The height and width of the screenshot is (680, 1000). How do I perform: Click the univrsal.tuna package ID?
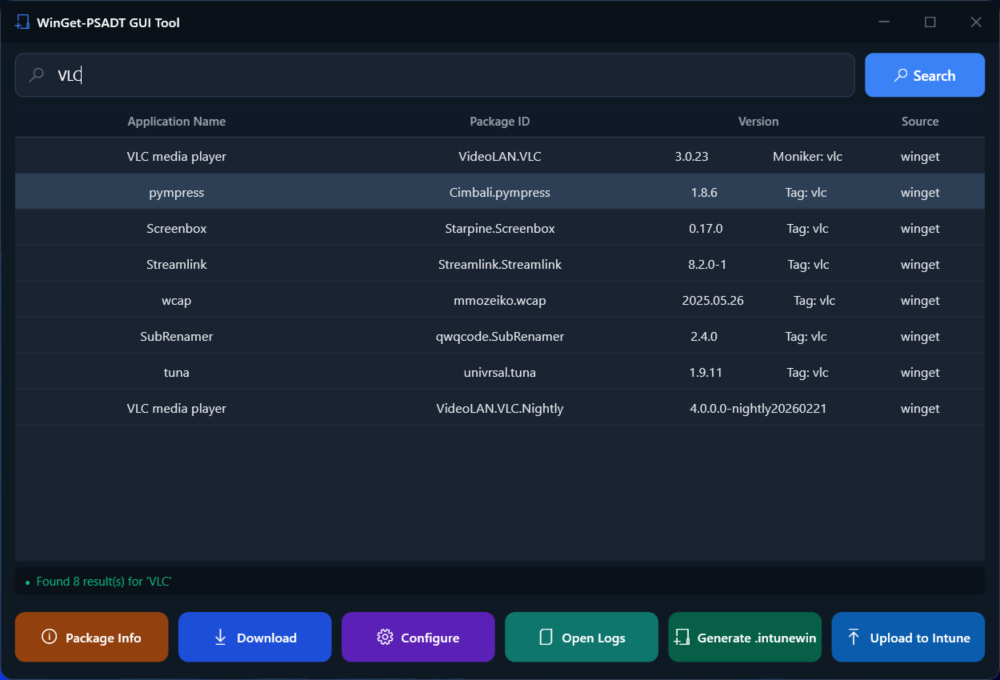pyautogui.click(x=499, y=372)
